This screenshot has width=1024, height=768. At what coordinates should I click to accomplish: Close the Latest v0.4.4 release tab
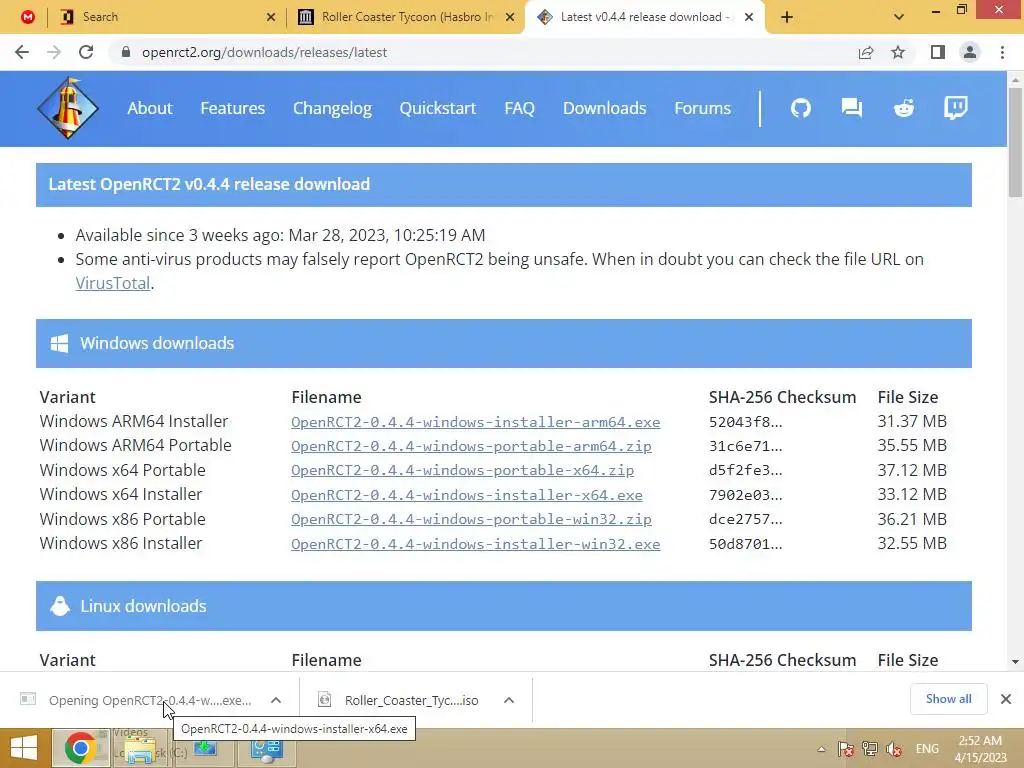pyautogui.click(x=749, y=17)
